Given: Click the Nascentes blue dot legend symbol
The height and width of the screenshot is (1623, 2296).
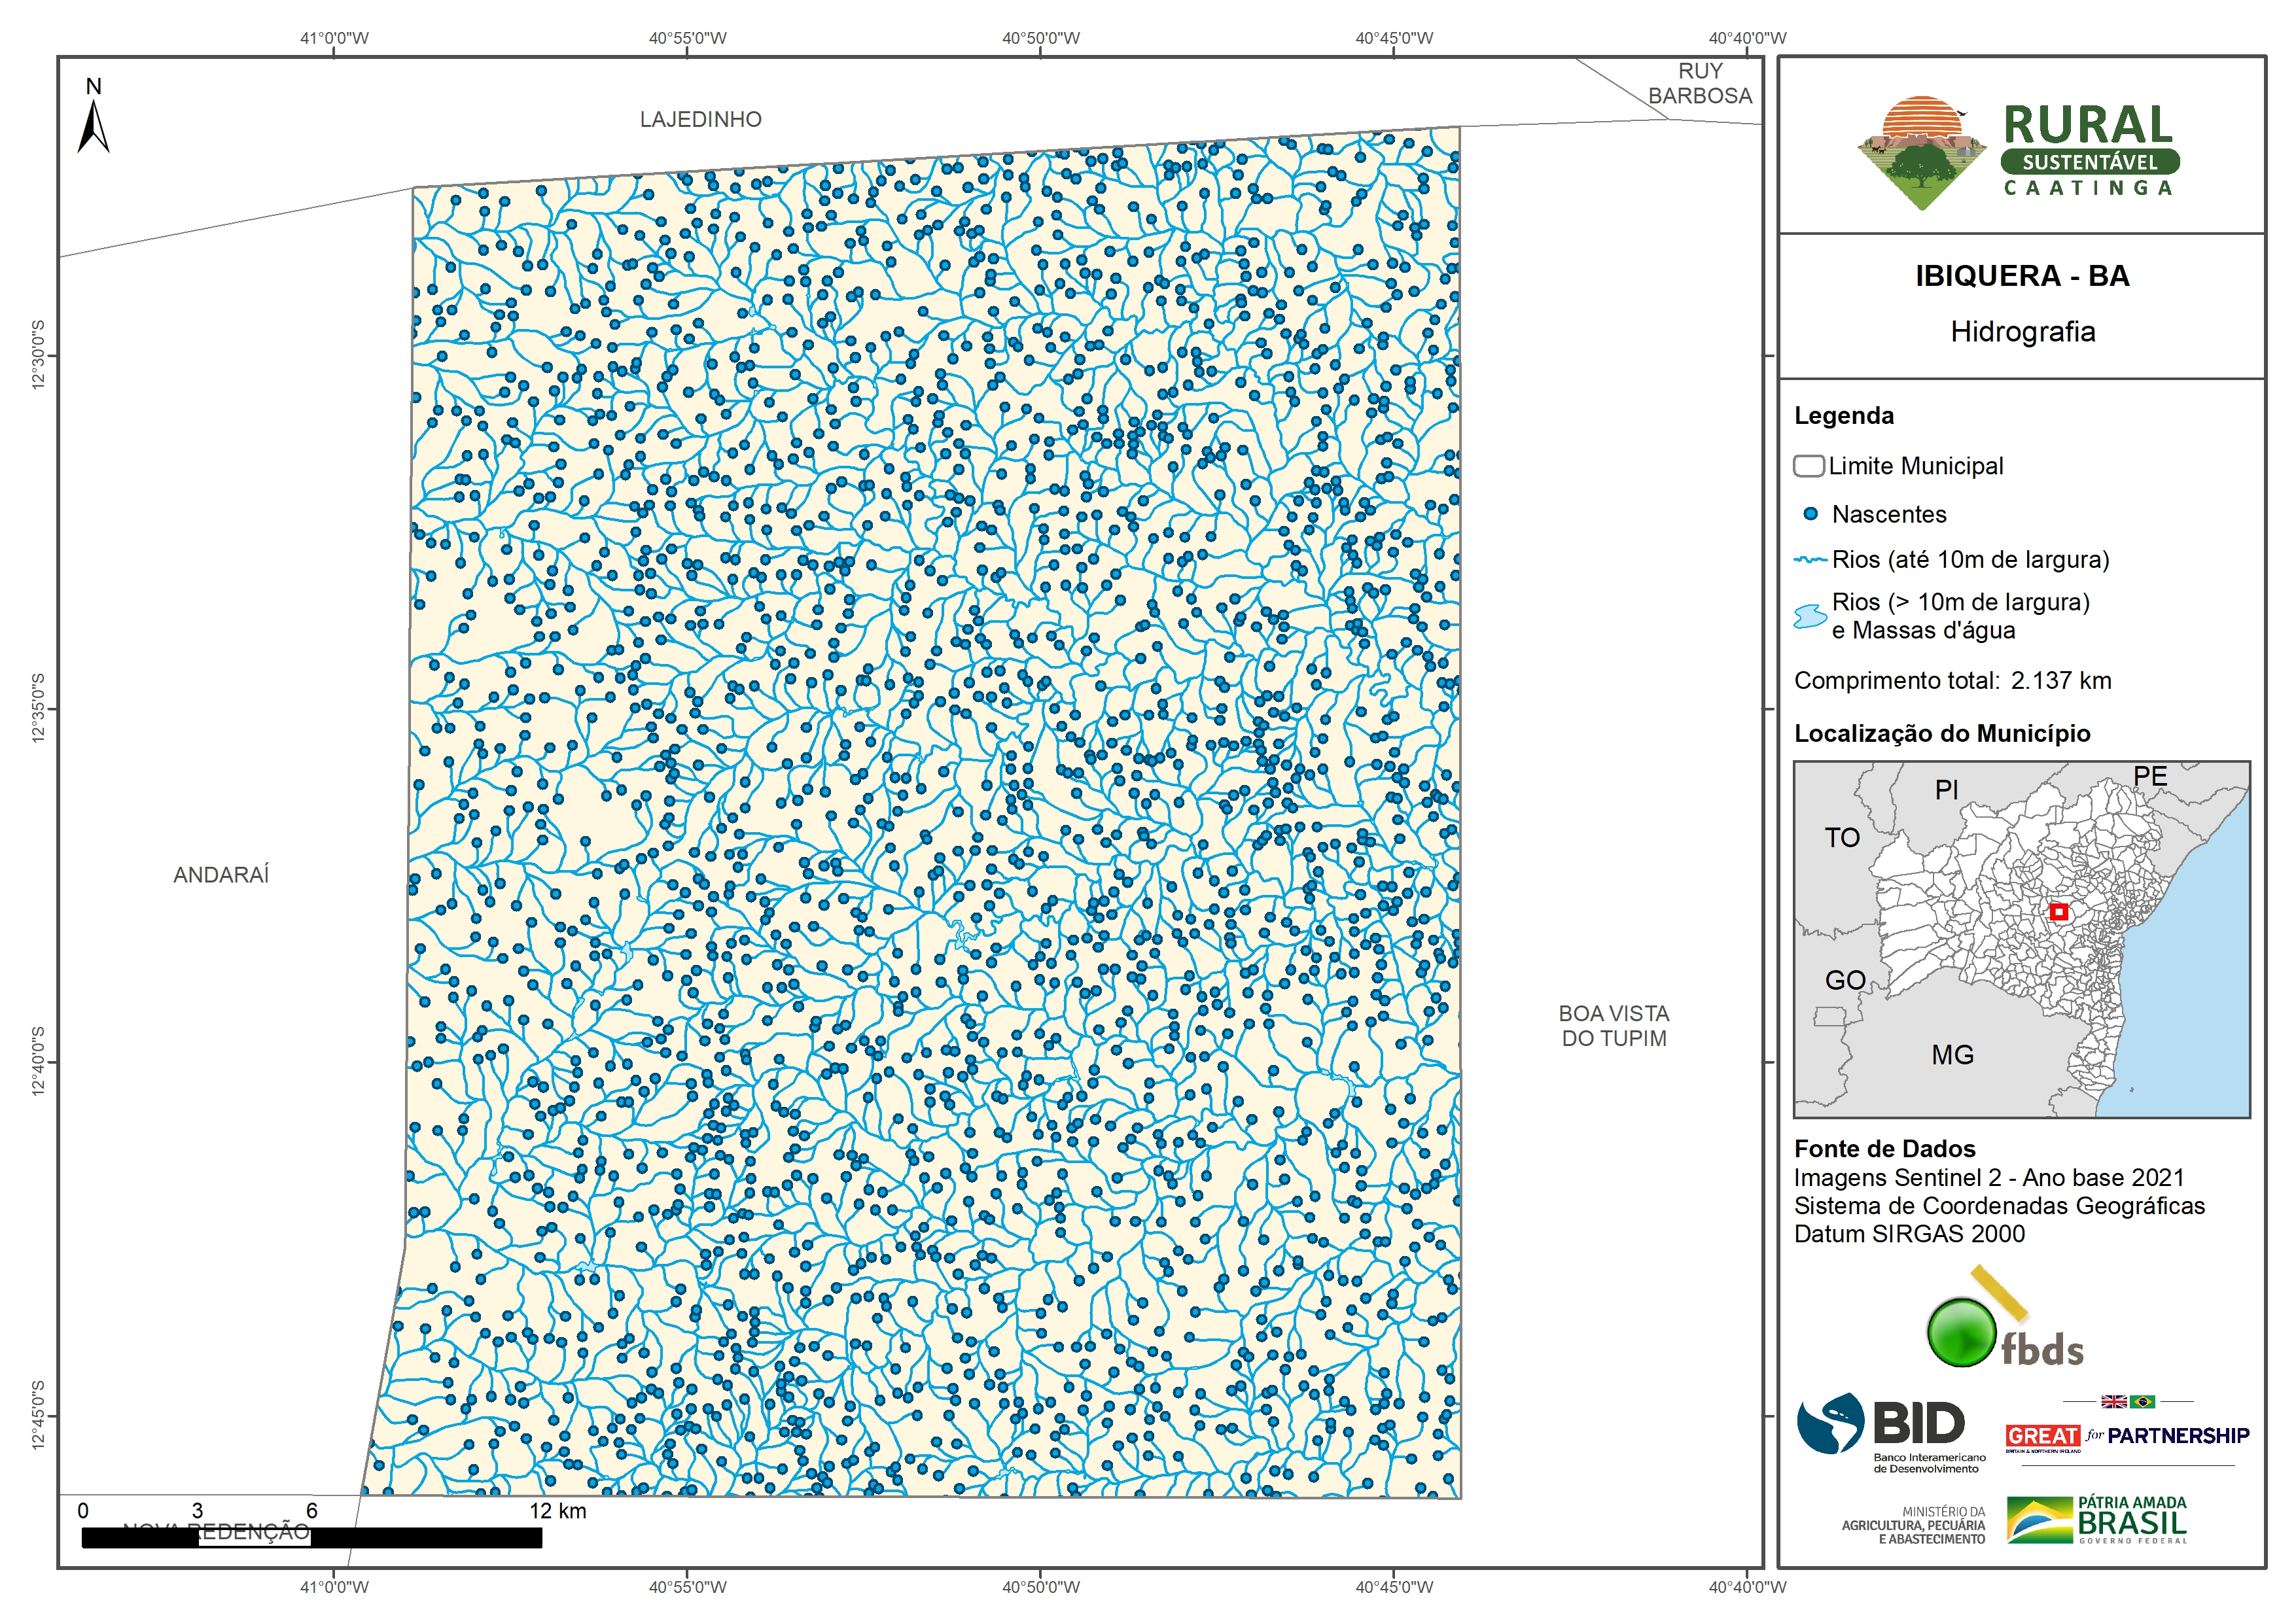Looking at the screenshot, I should point(1810,514).
